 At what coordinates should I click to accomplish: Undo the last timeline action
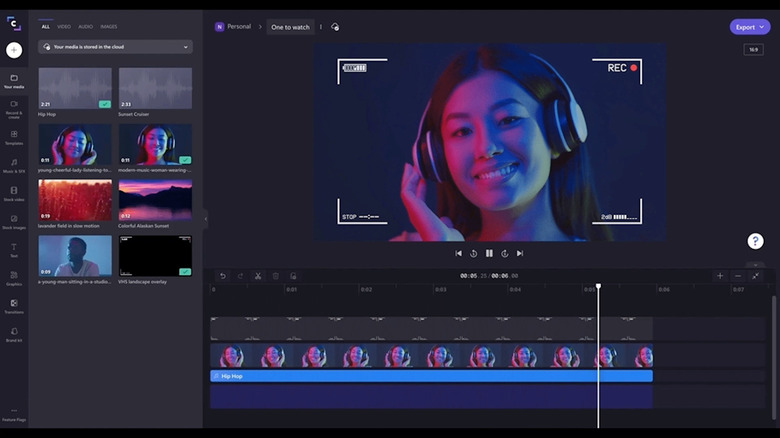[223, 276]
